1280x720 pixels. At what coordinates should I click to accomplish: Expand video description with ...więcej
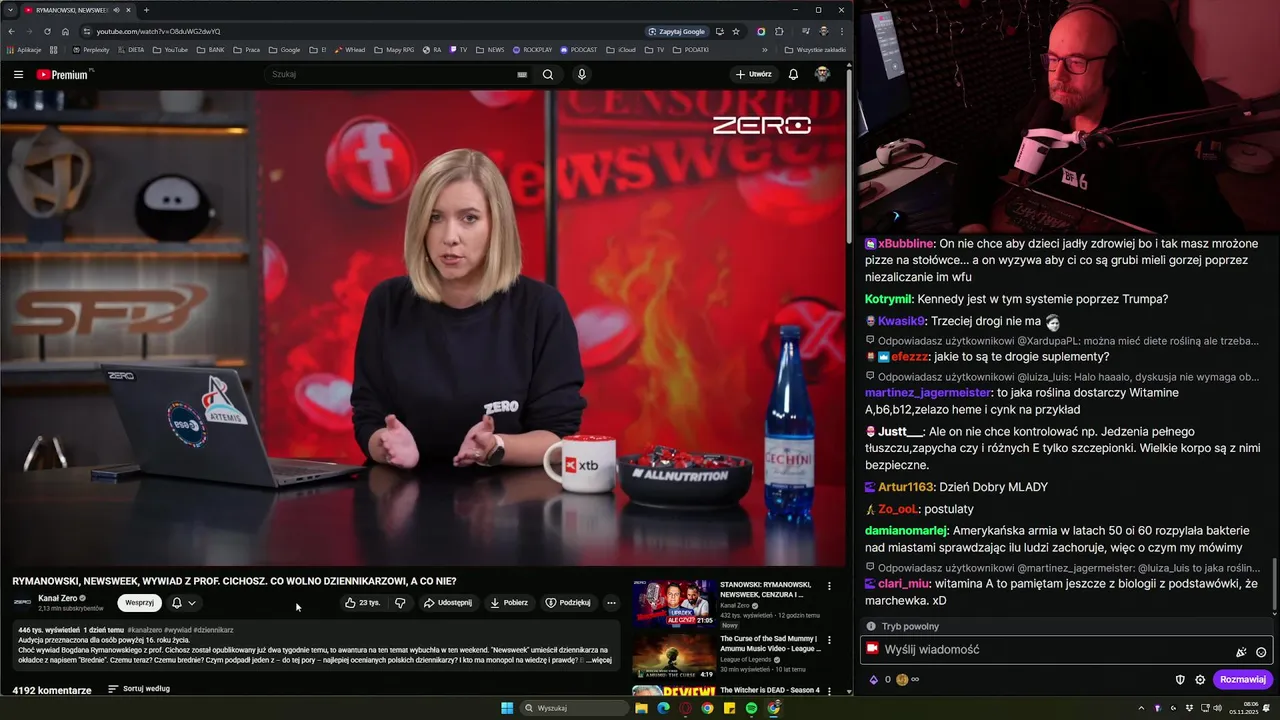coord(599,660)
